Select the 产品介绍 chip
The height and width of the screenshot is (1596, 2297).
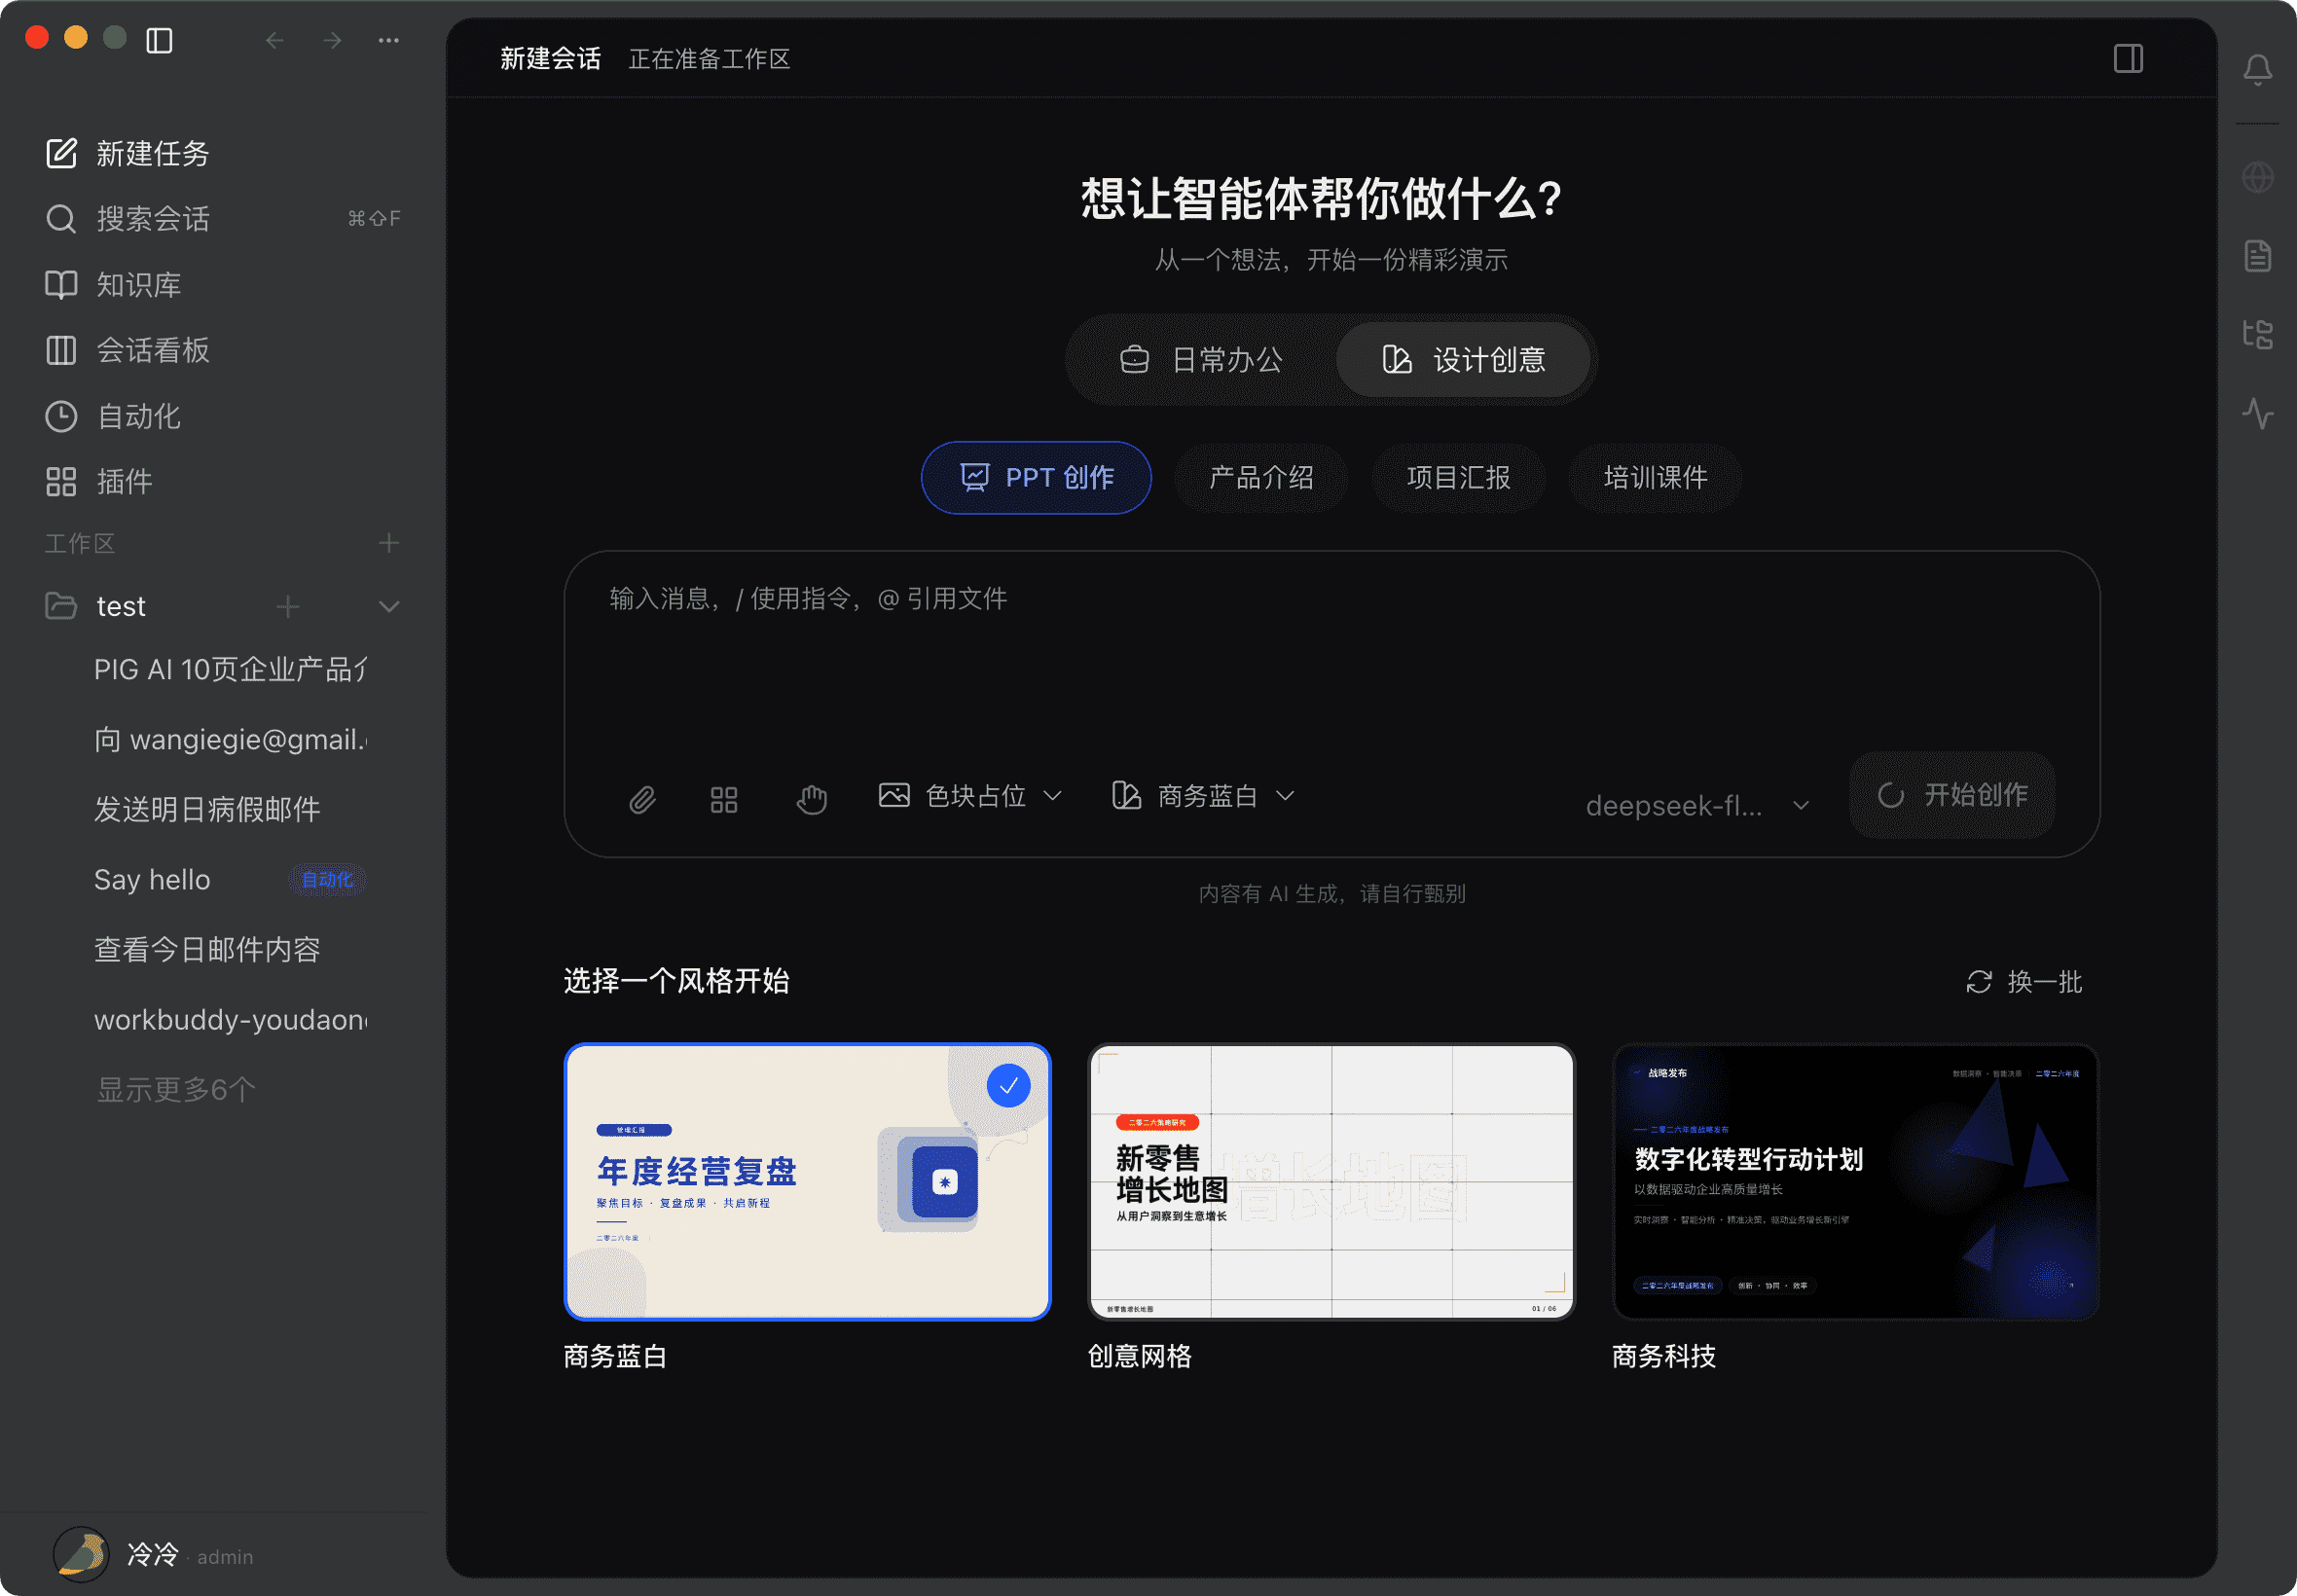pos(1261,477)
